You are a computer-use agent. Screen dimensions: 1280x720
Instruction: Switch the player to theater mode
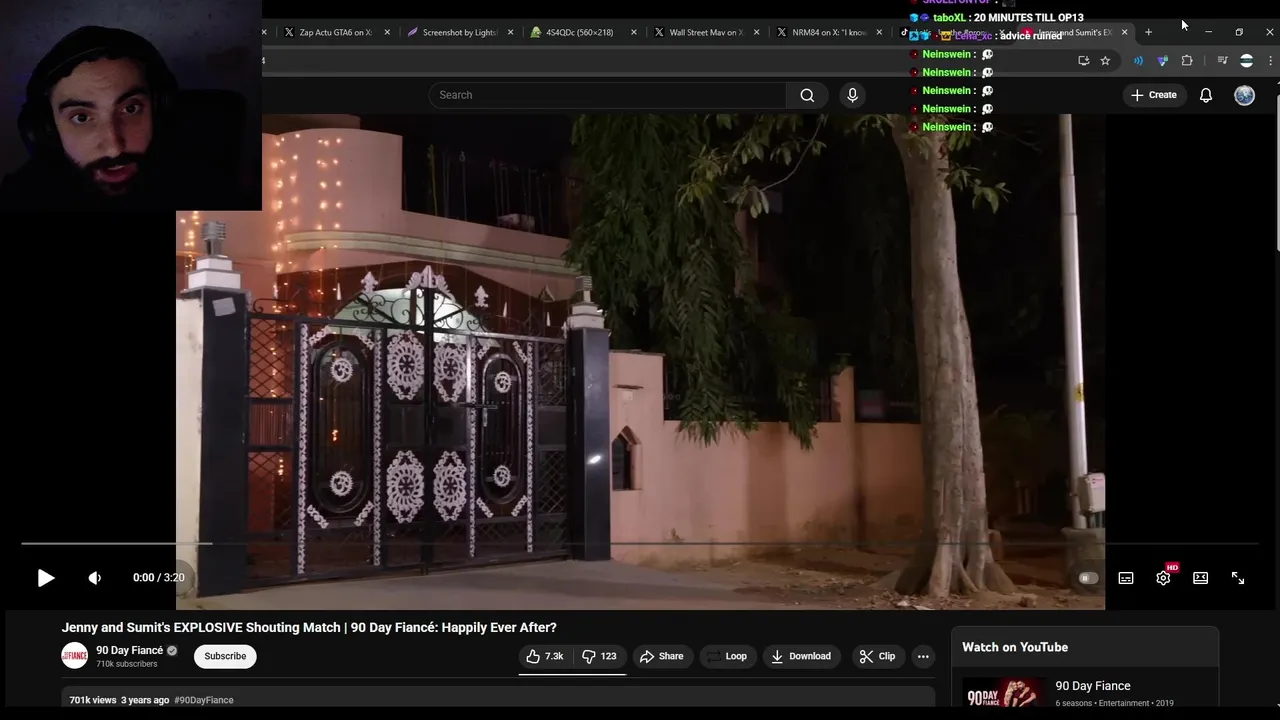(1201, 578)
